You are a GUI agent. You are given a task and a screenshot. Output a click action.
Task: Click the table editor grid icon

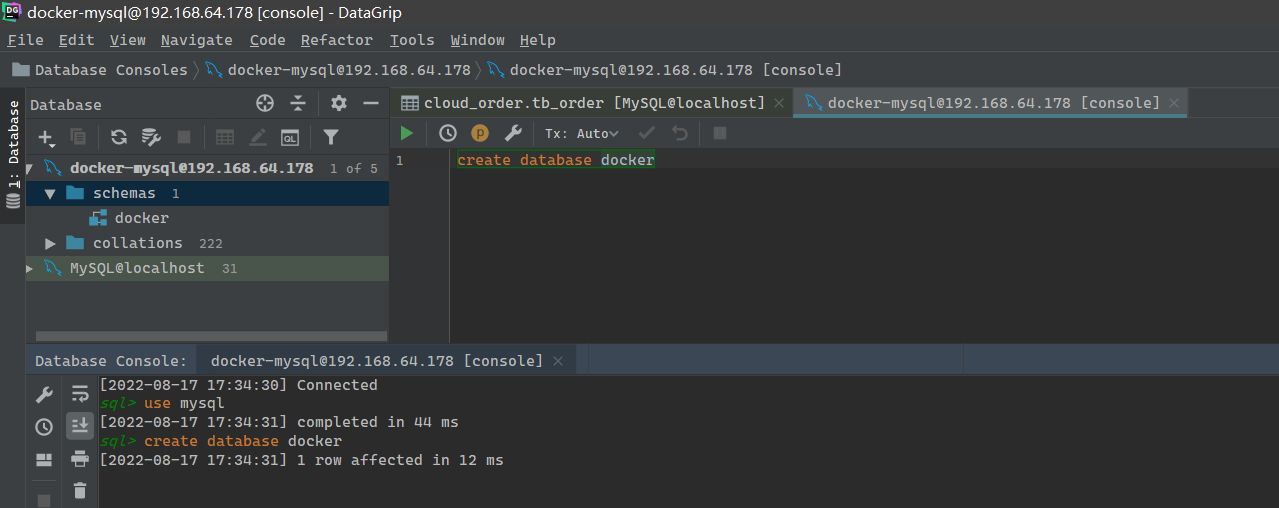tap(225, 137)
